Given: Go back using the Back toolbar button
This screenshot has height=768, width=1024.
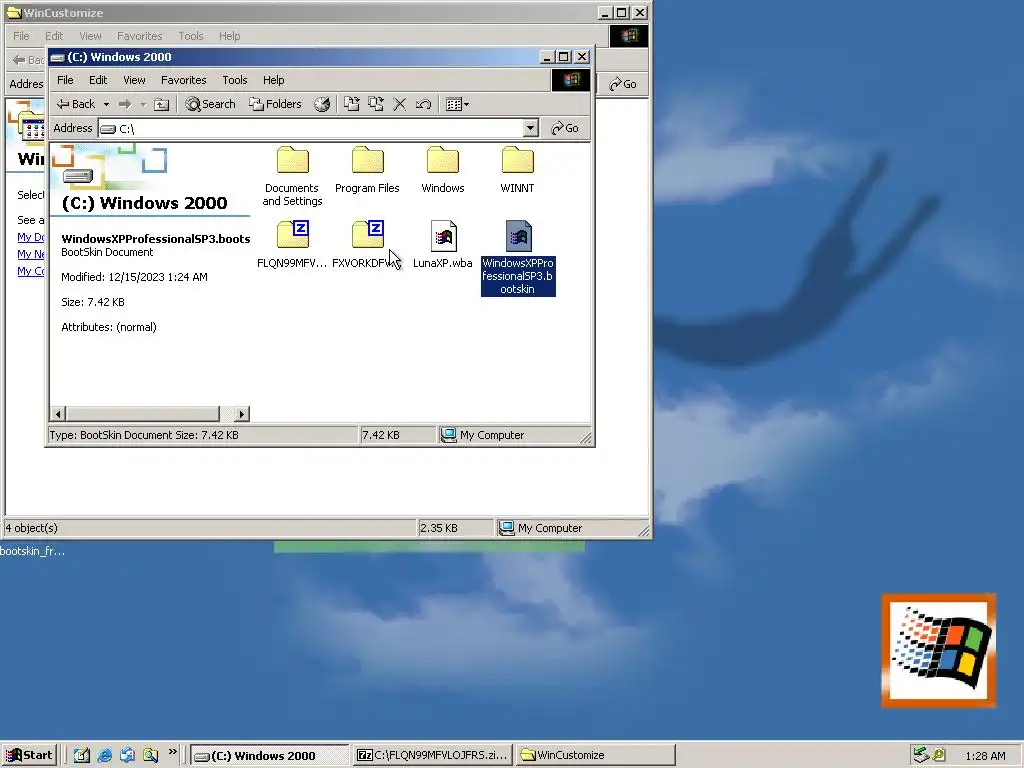Looking at the screenshot, I should coord(75,104).
